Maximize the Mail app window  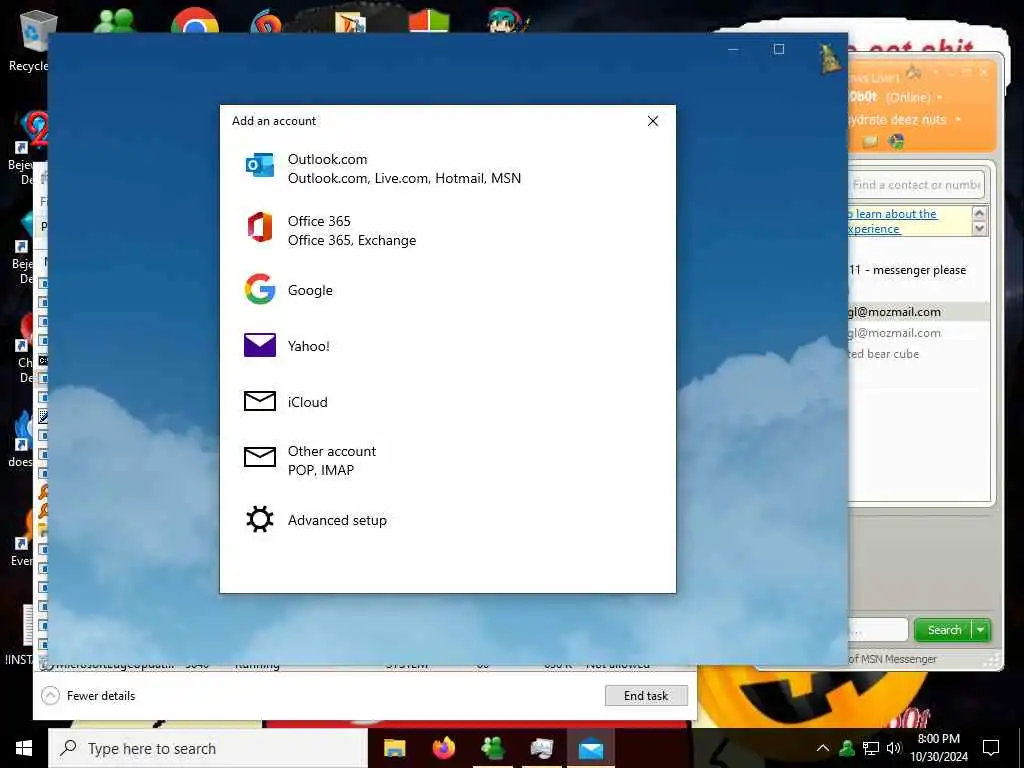[778, 49]
